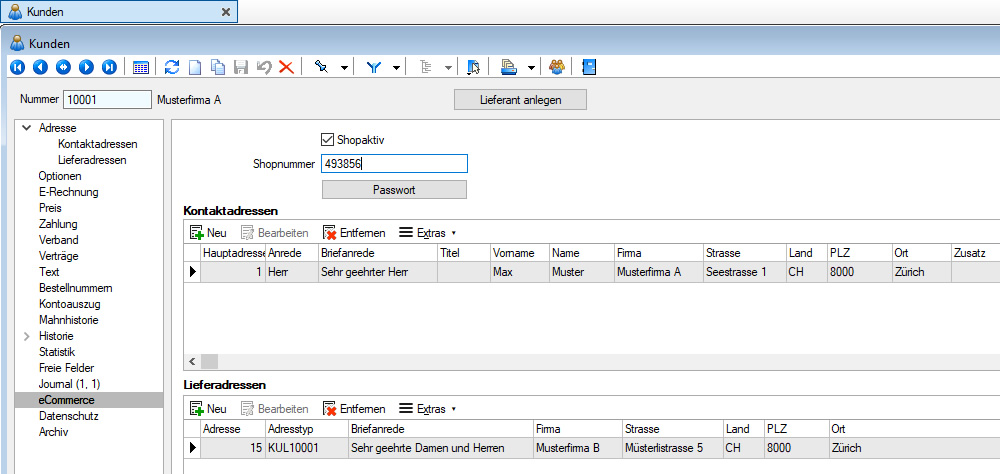Open the print icon dropdown arrow

(x=530, y=67)
